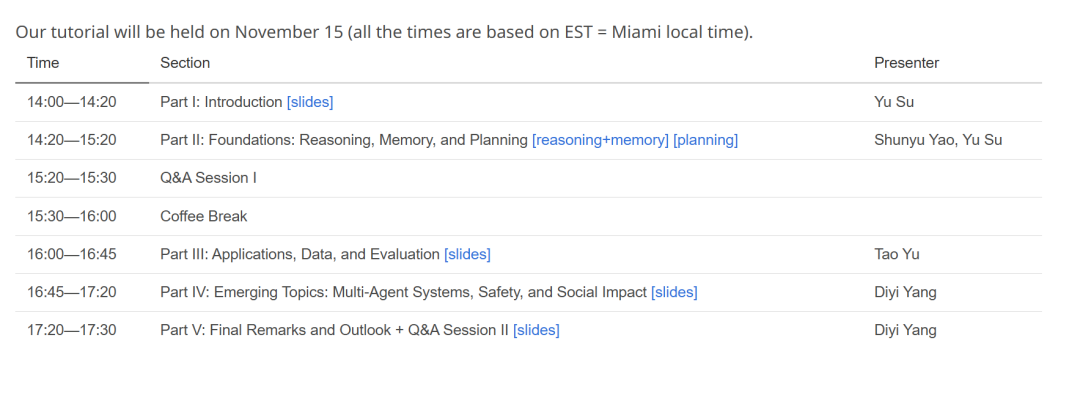Click Yu Su in the Introduction row

click(x=894, y=102)
